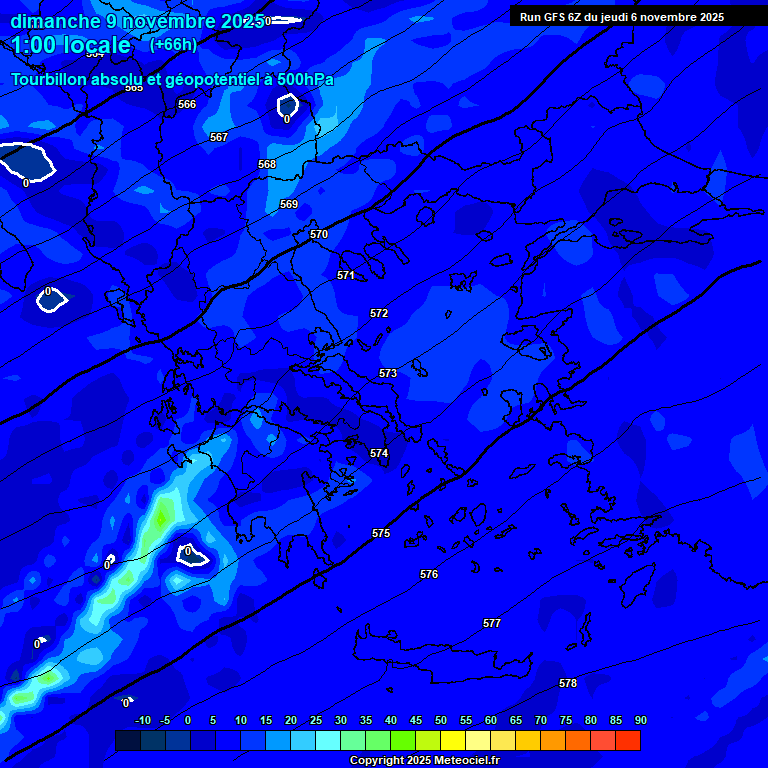Click the Tourbillon absolu et géopotentiel subtitle
Screen dimensions: 768x768
[172, 80]
